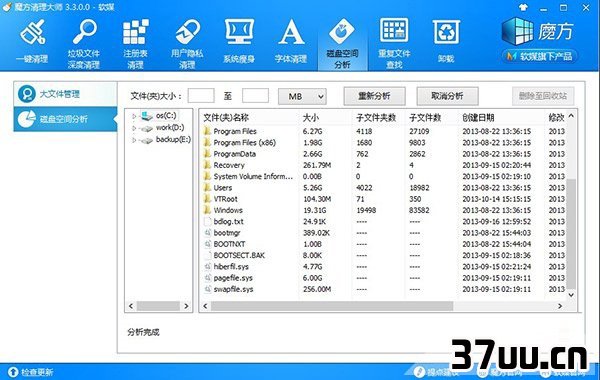This screenshot has width=600, height=380.
Task: Select 垃圾文件深度清理 magnifier icon
Action: click(x=85, y=32)
